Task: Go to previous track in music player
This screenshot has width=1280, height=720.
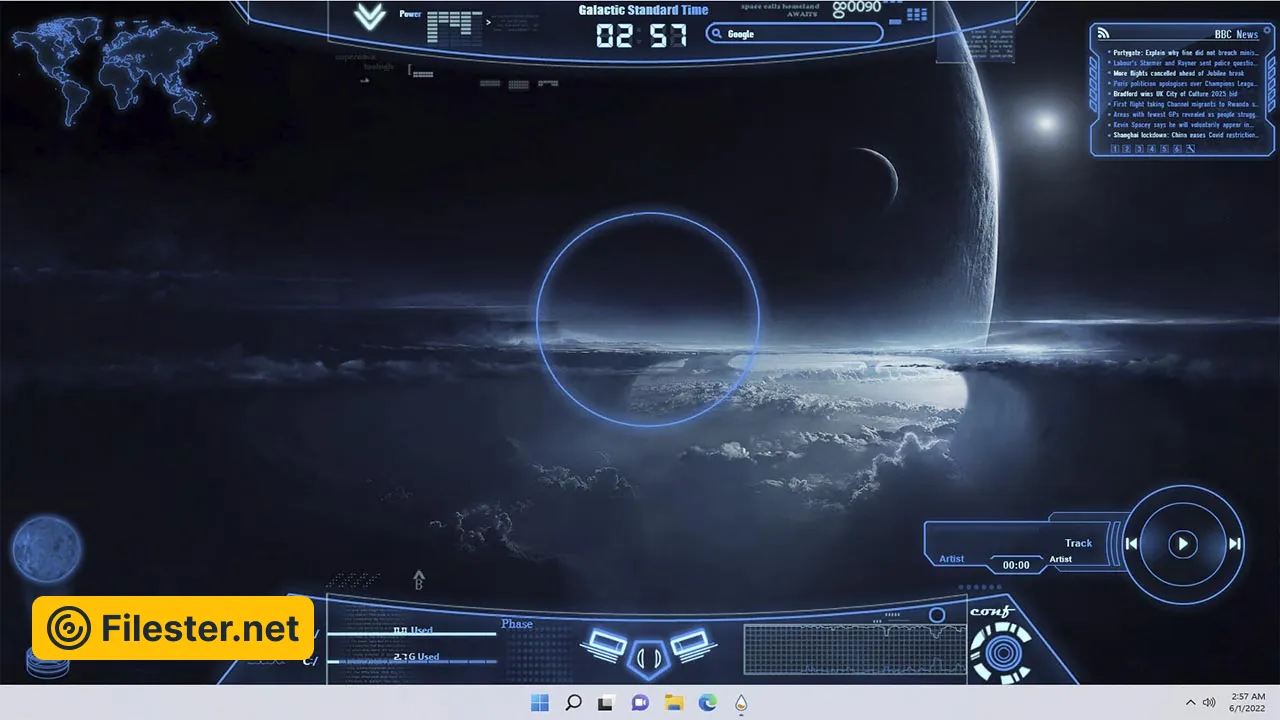Action: click(x=1131, y=544)
